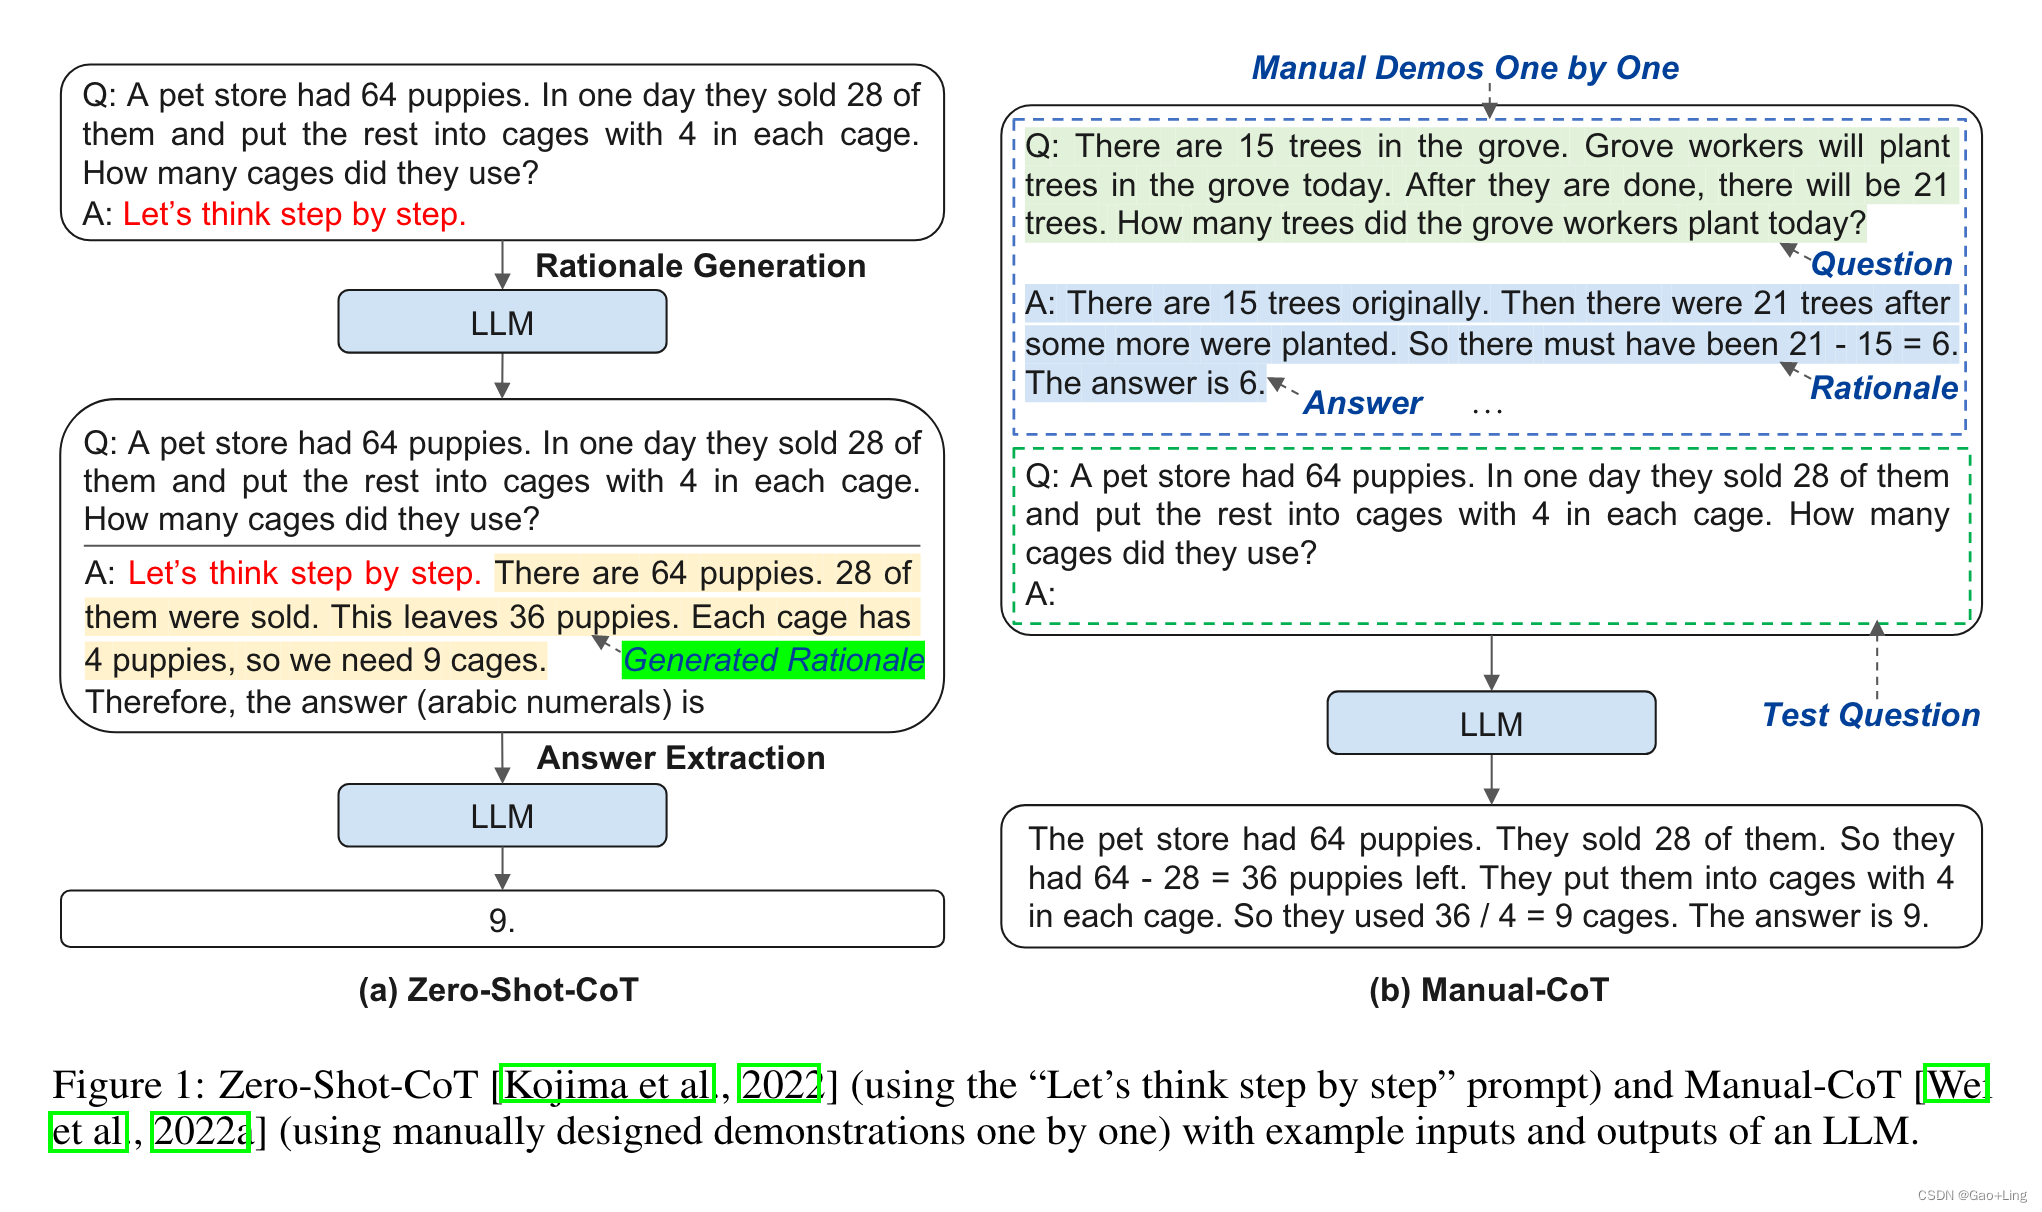Click the LLM box in Manual-CoT diagram

tap(1491, 723)
